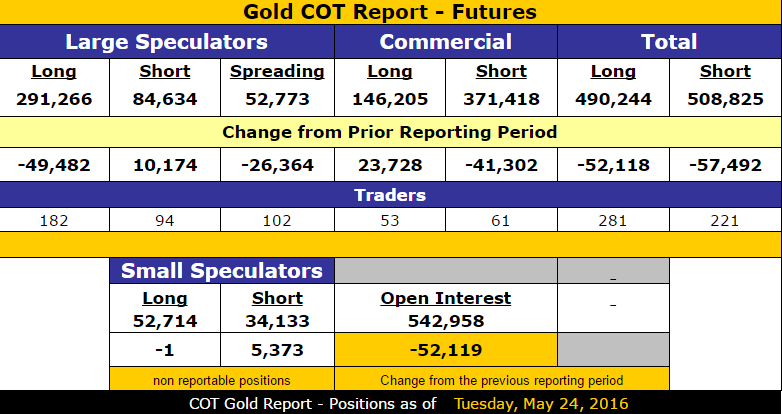Click Long label under Large Speculators
The width and height of the screenshot is (782, 414).
point(54,71)
